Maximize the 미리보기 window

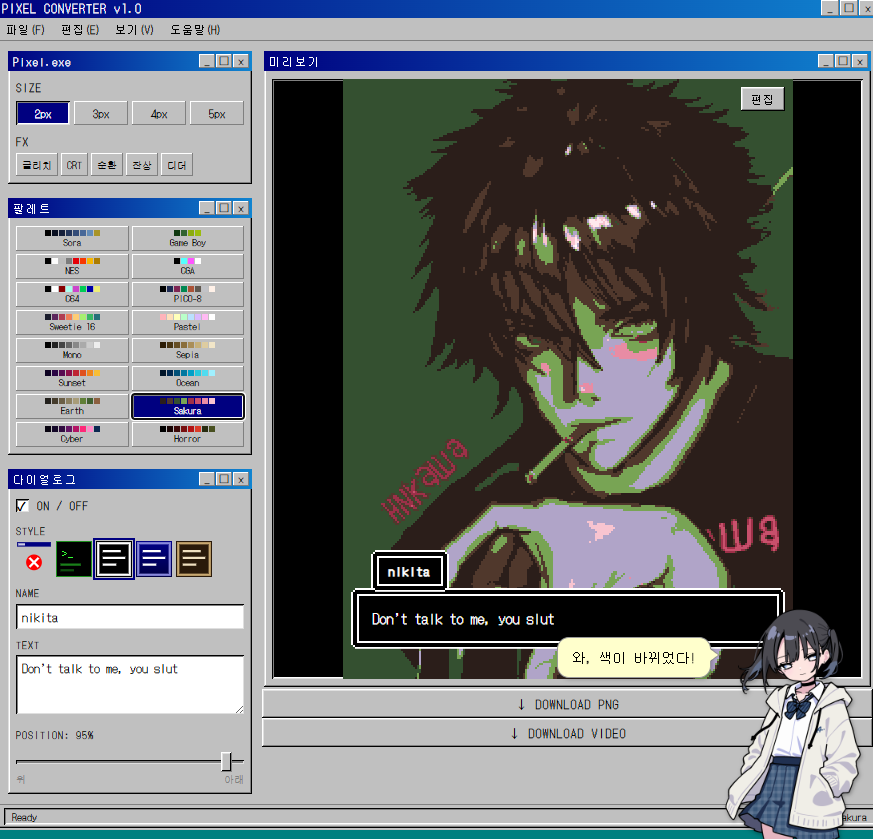(843, 61)
